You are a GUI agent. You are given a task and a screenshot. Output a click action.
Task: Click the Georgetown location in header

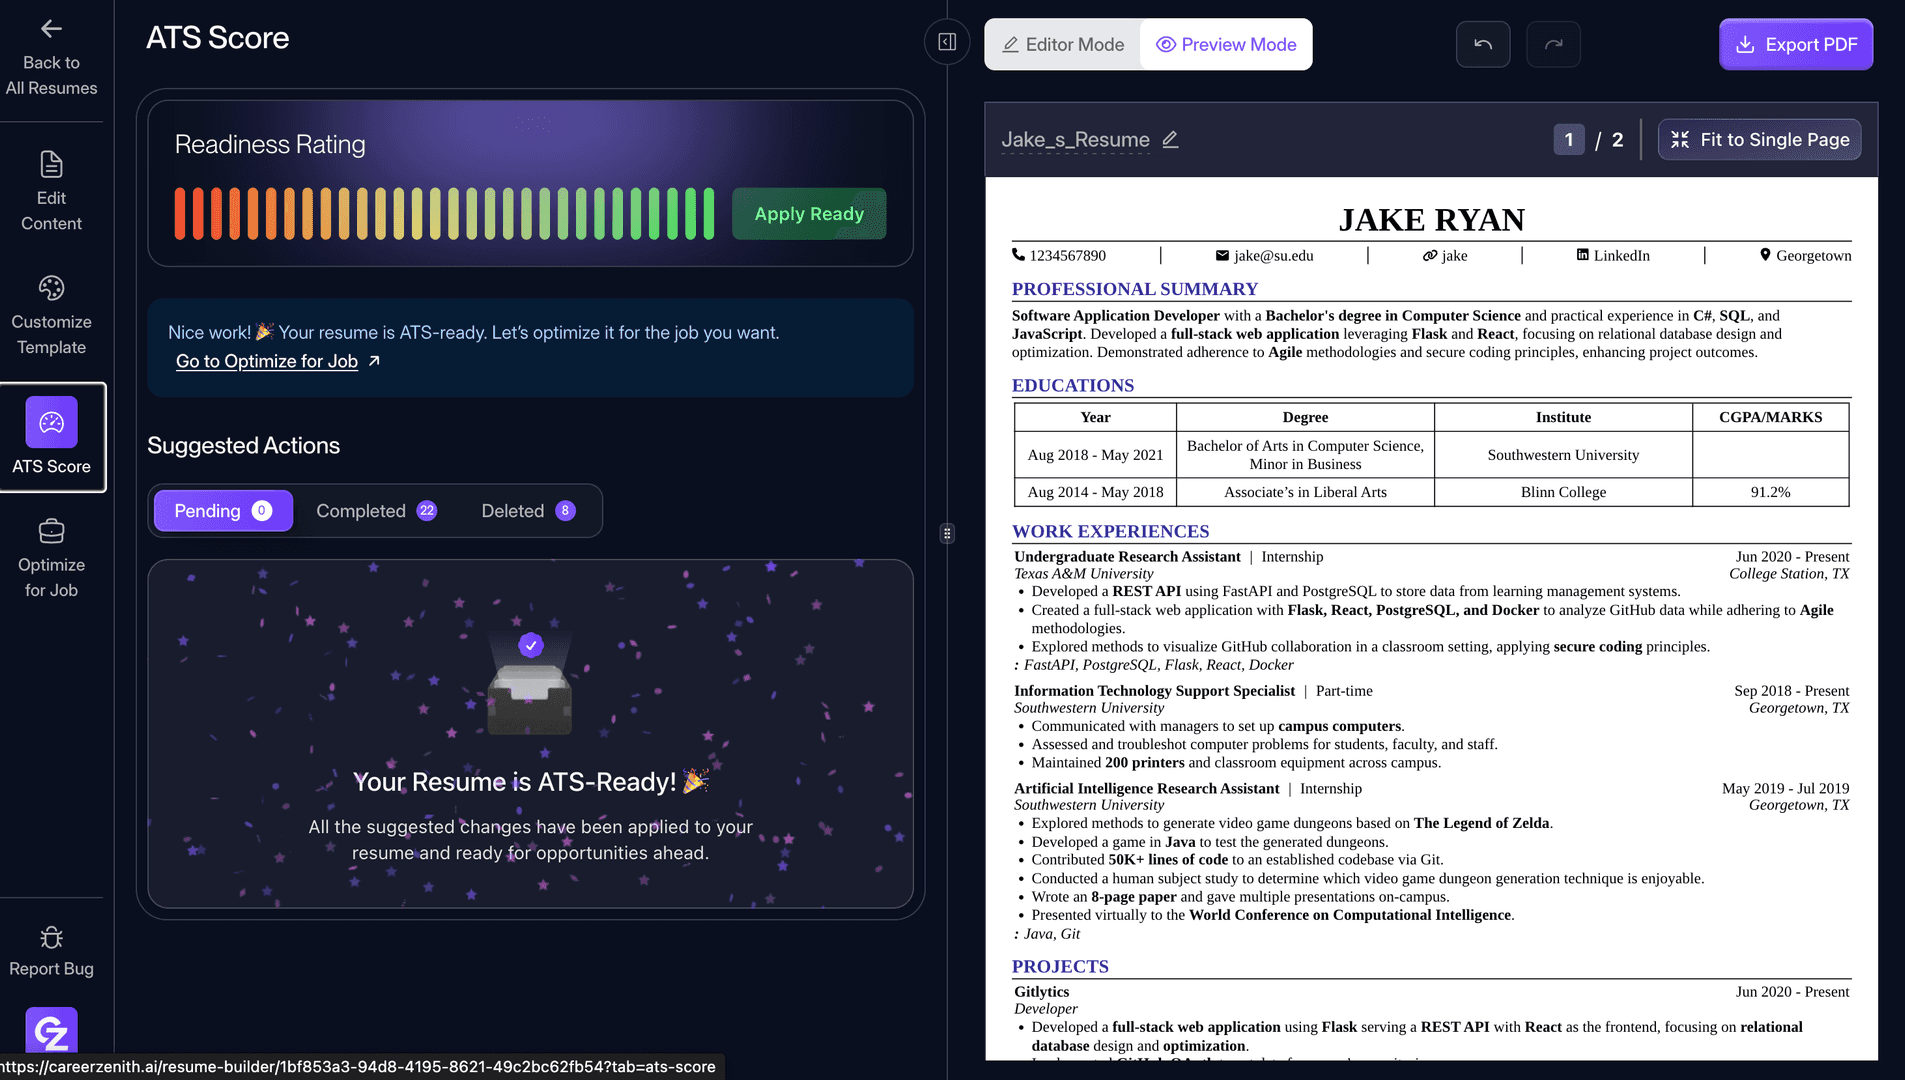coord(1805,255)
